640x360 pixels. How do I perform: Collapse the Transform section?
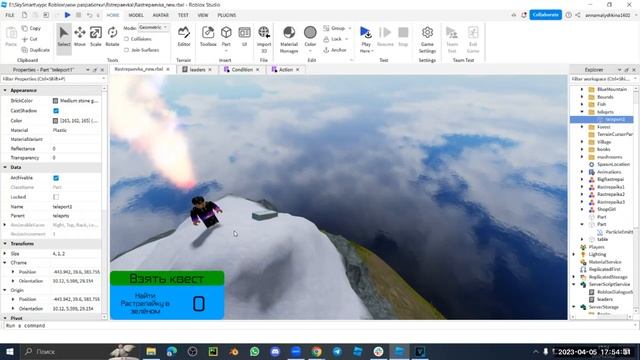coord(5,244)
